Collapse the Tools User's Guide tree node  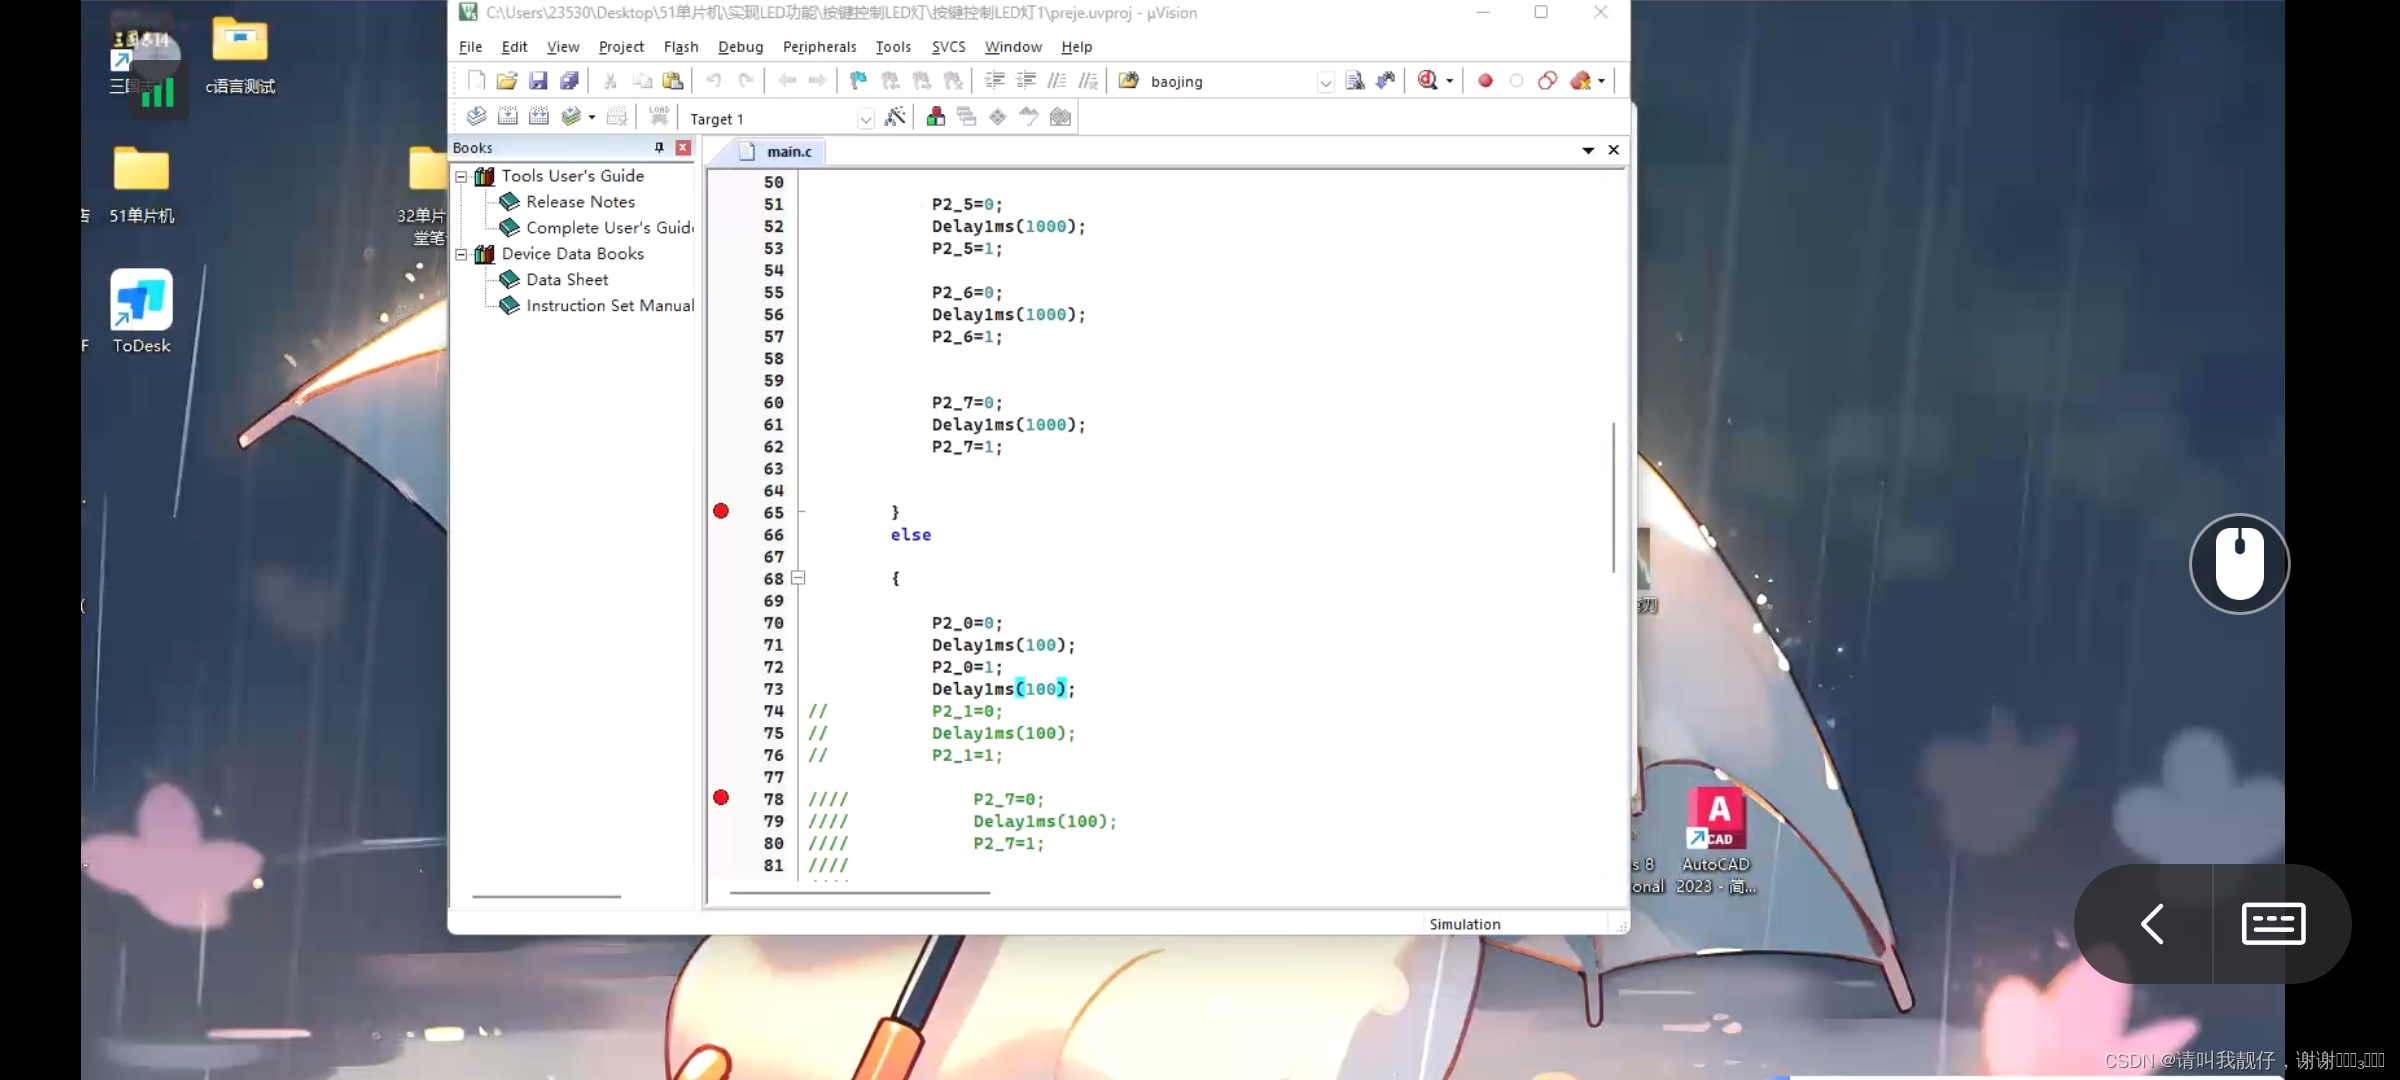462,176
